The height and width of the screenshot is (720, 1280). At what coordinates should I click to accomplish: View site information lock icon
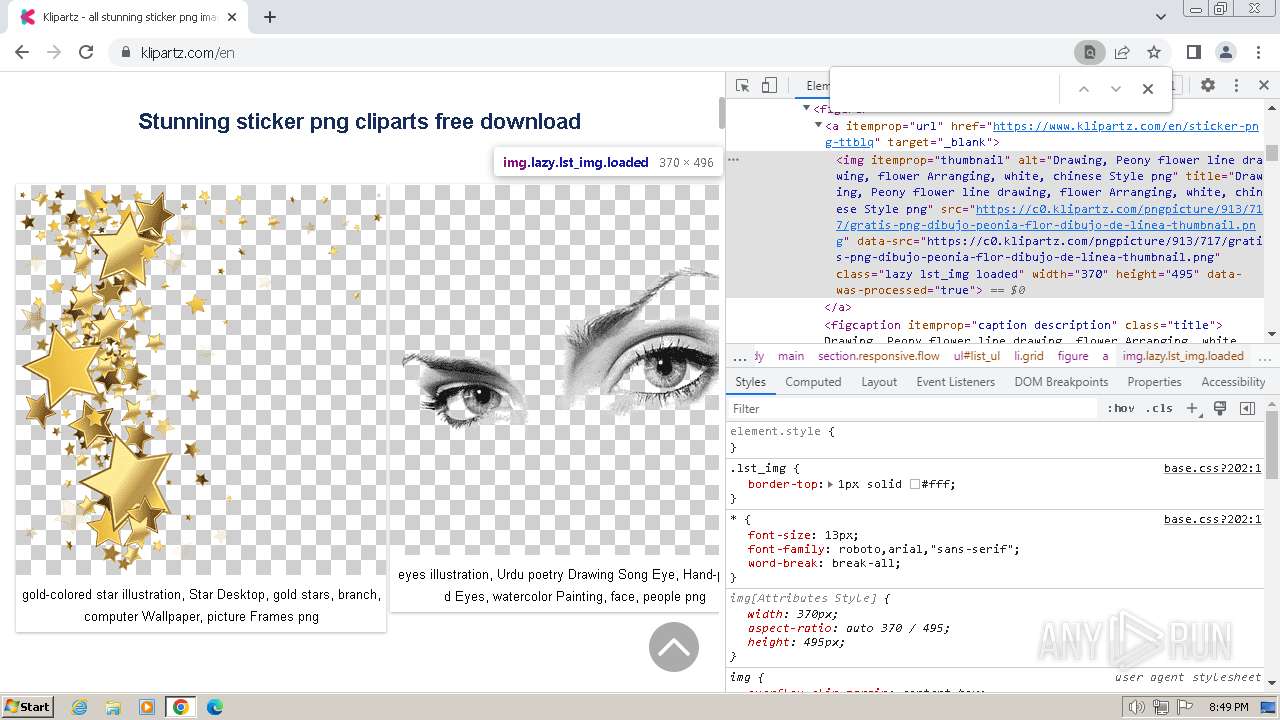pyautogui.click(x=125, y=52)
